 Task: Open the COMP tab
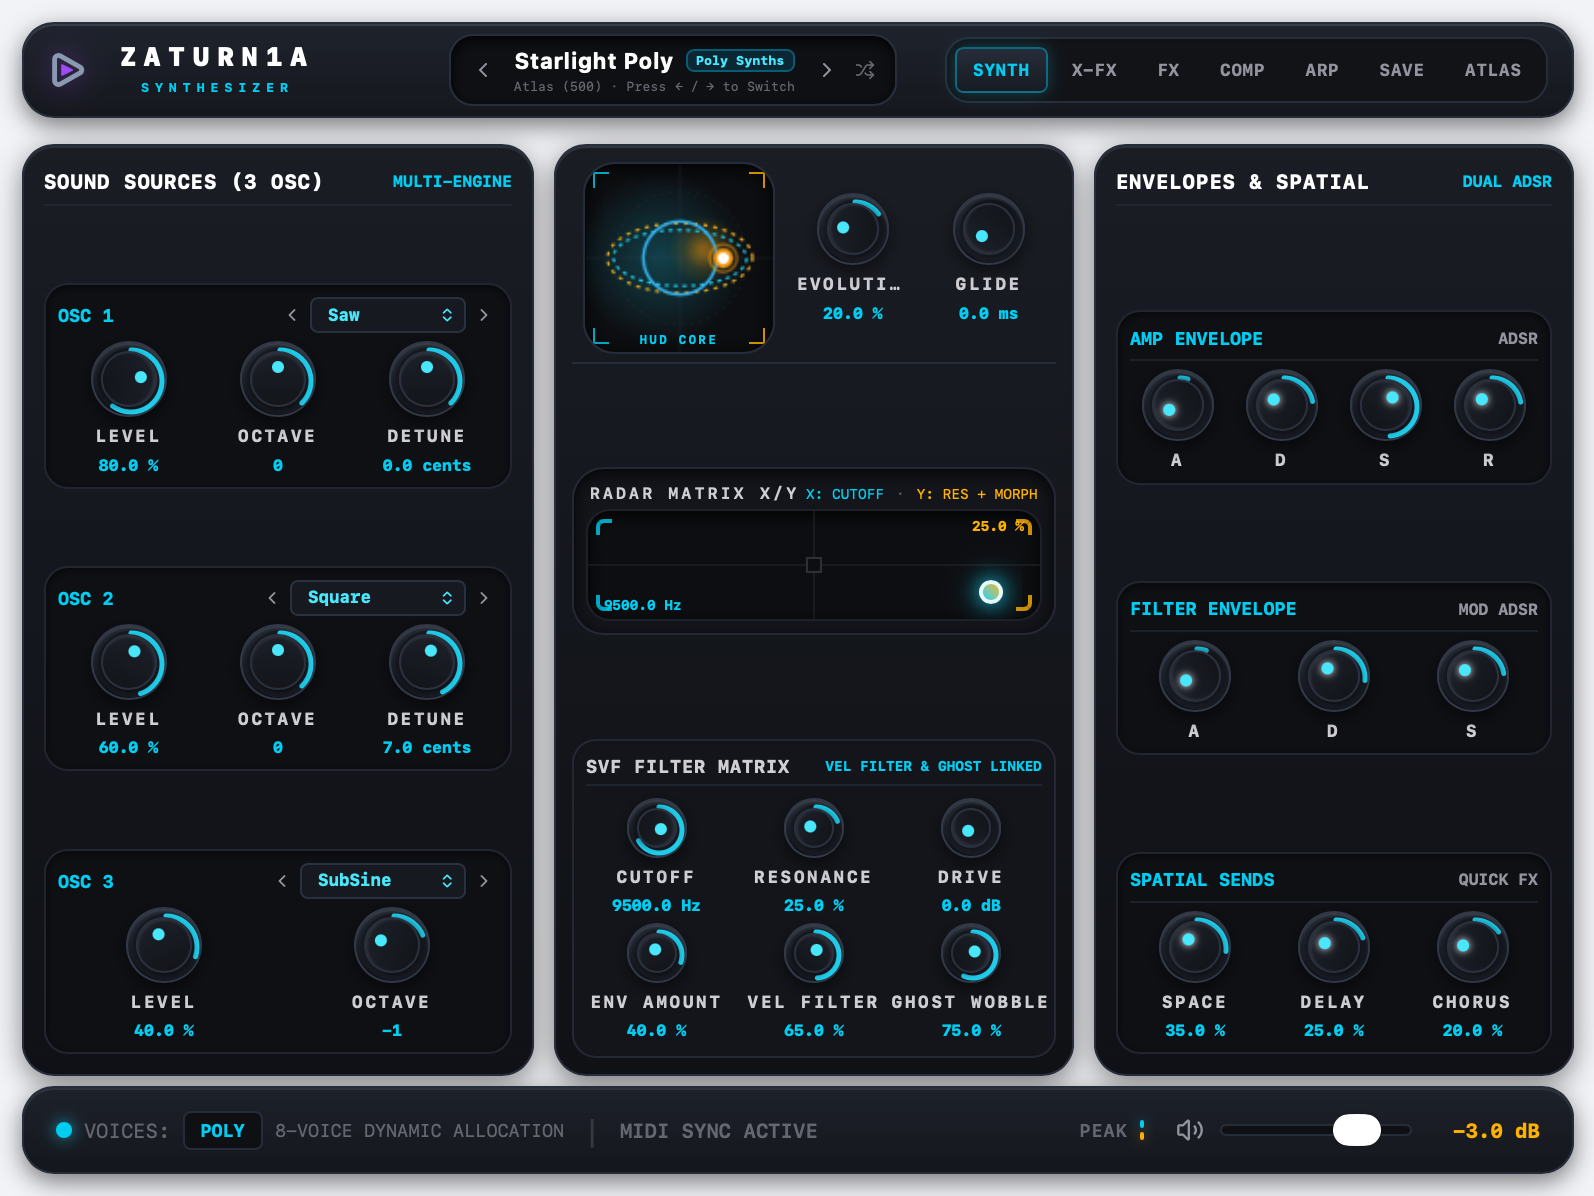pos(1242,70)
